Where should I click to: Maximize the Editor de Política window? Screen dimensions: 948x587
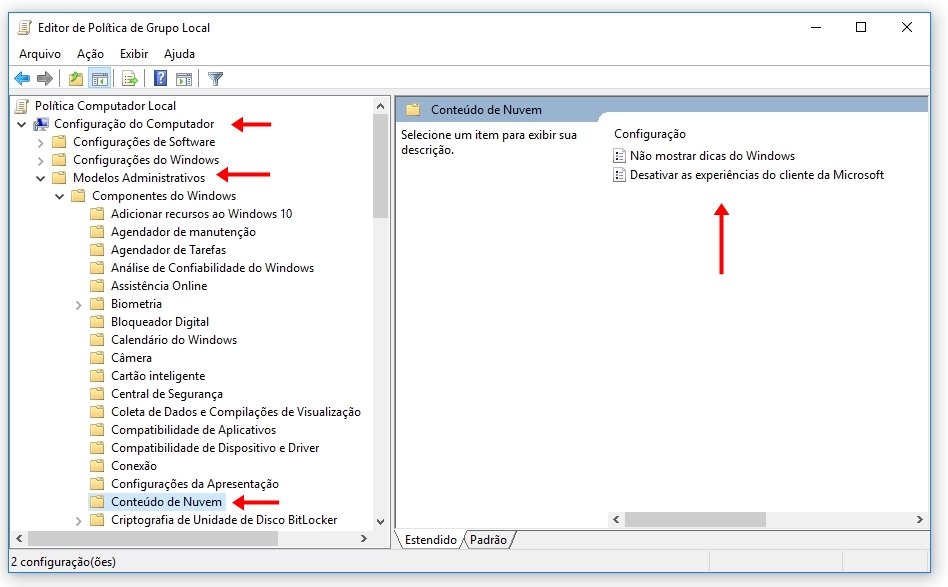click(x=861, y=27)
